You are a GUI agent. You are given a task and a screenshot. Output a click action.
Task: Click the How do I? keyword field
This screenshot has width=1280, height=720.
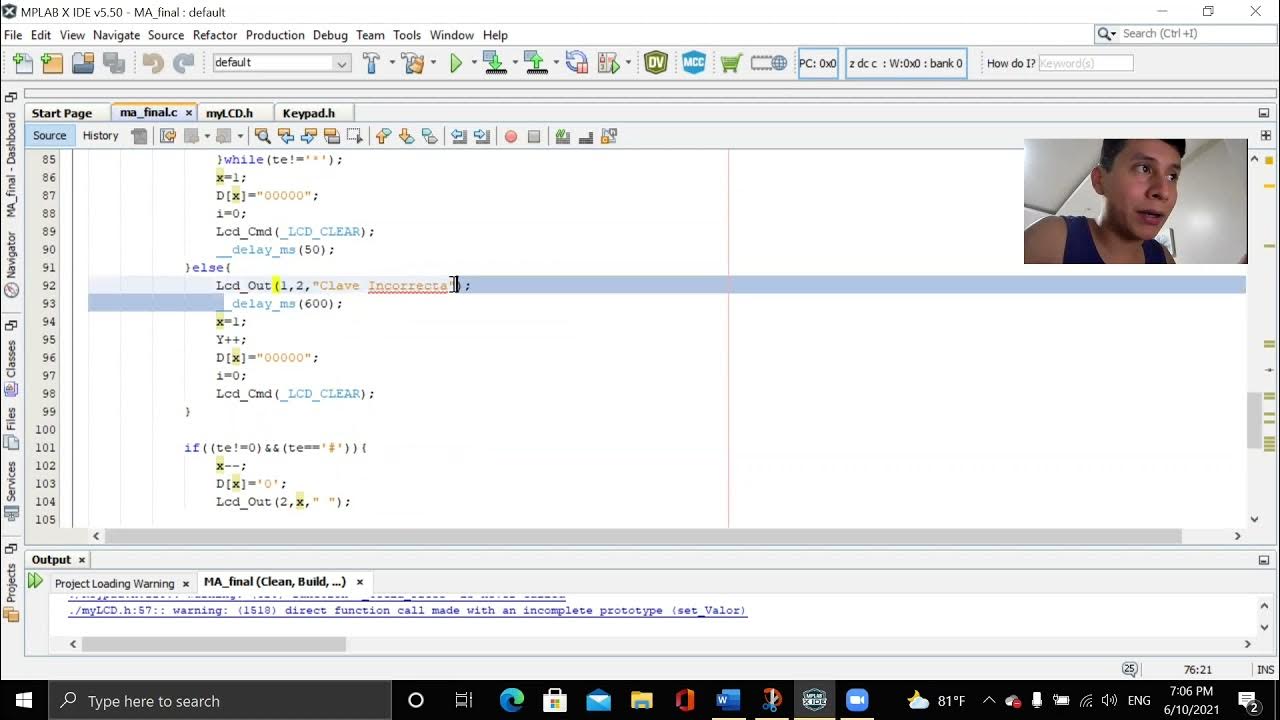coord(1085,63)
